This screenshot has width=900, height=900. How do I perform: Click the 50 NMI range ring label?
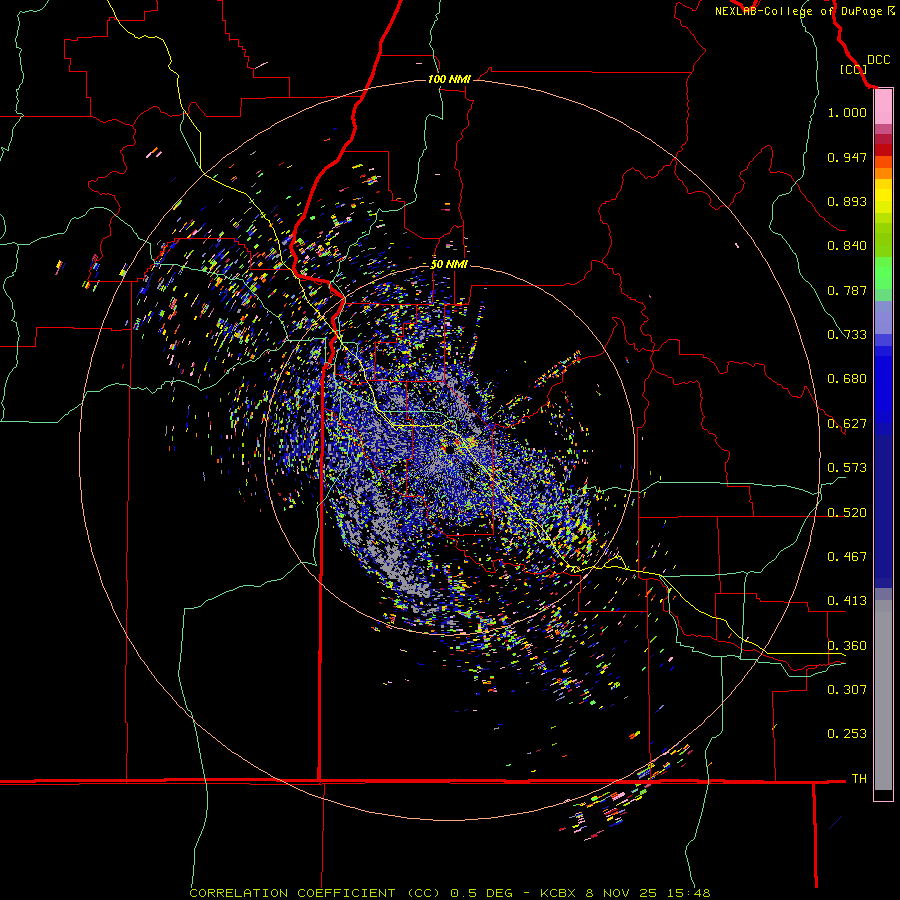(x=449, y=264)
